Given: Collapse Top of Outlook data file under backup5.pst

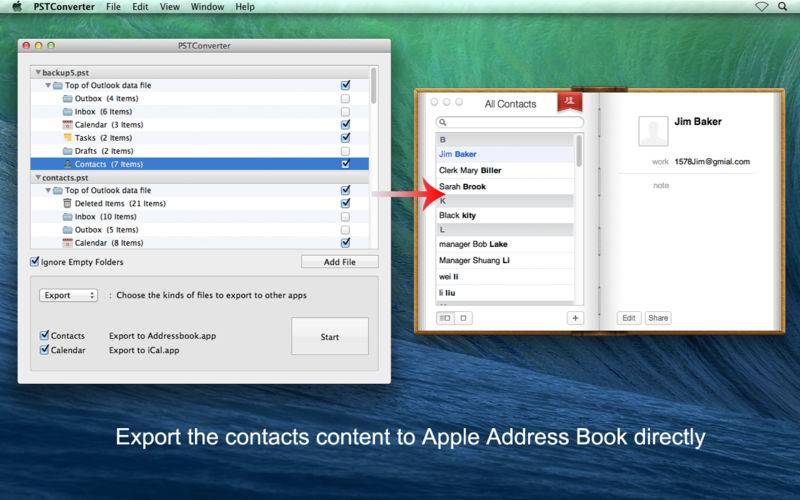Looking at the screenshot, I should click(48, 85).
